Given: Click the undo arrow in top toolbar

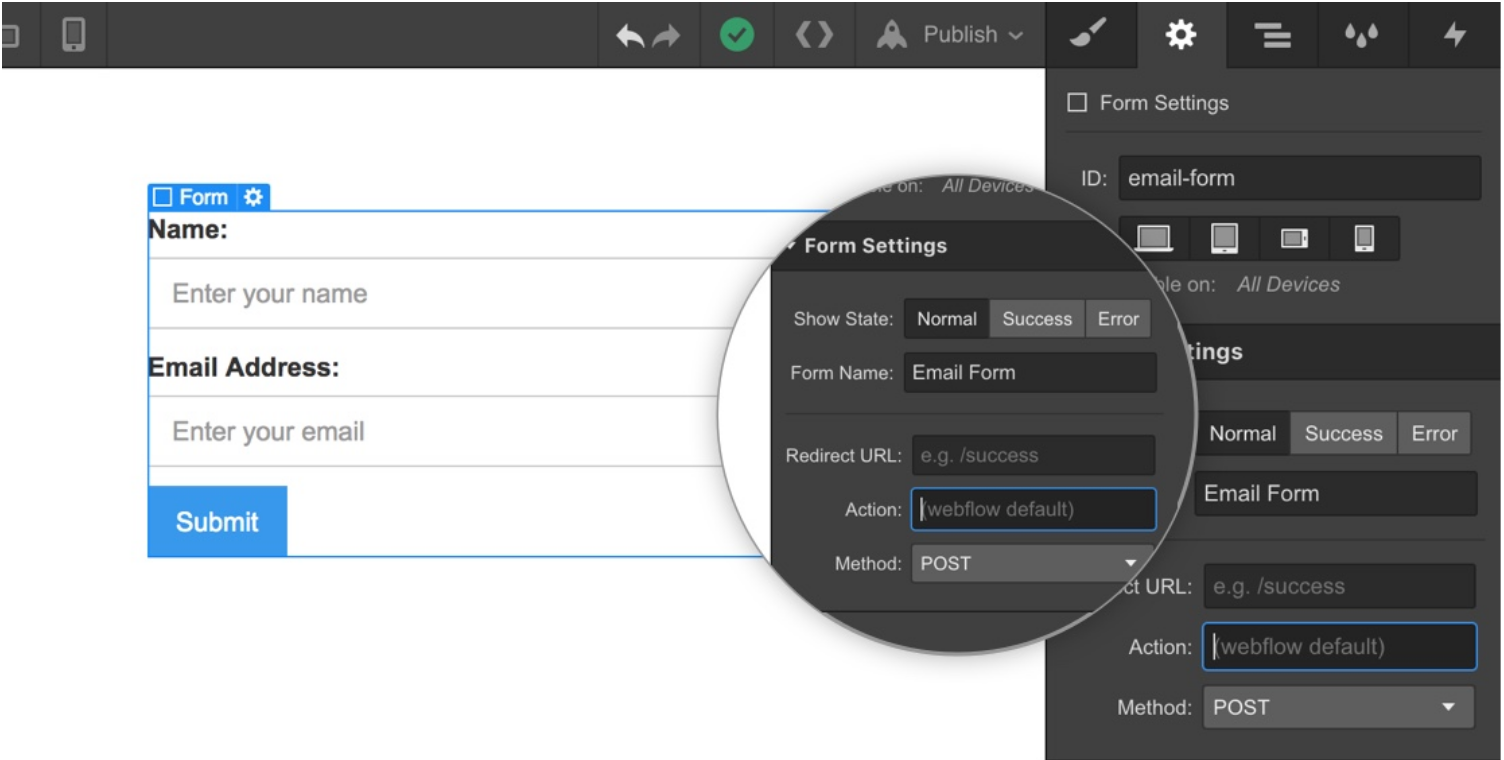Looking at the screenshot, I should coord(630,36).
